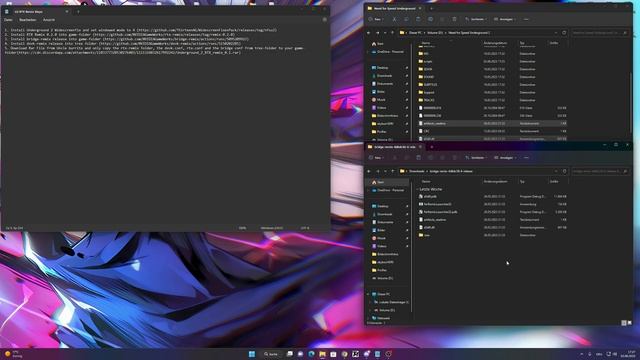Click search field in bridge-remix window
The image size is (640, 360).
pyautogui.click(x=600, y=171)
